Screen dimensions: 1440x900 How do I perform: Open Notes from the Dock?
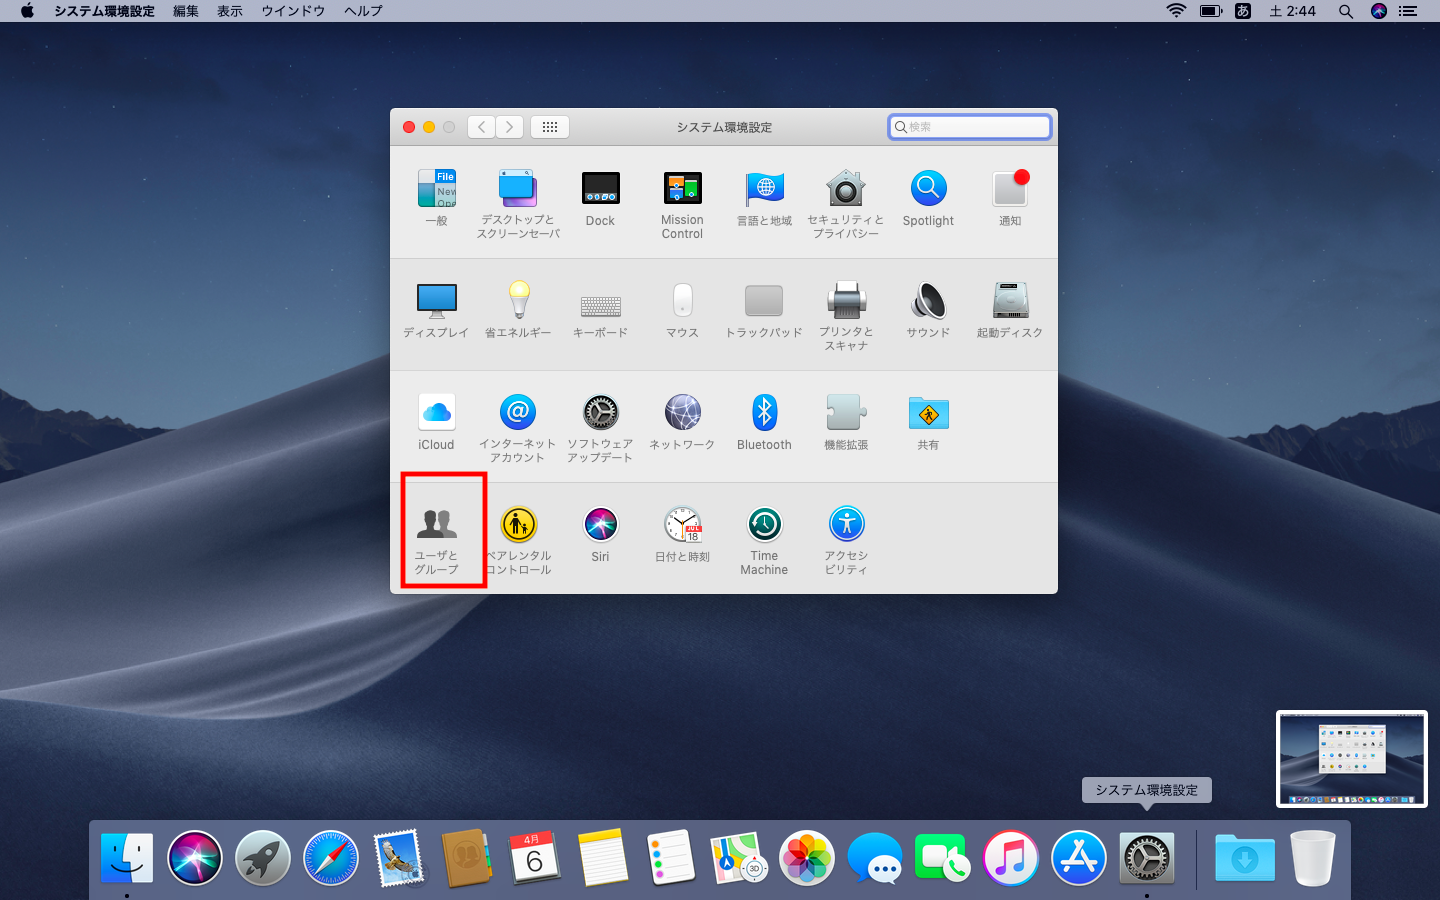(x=603, y=858)
